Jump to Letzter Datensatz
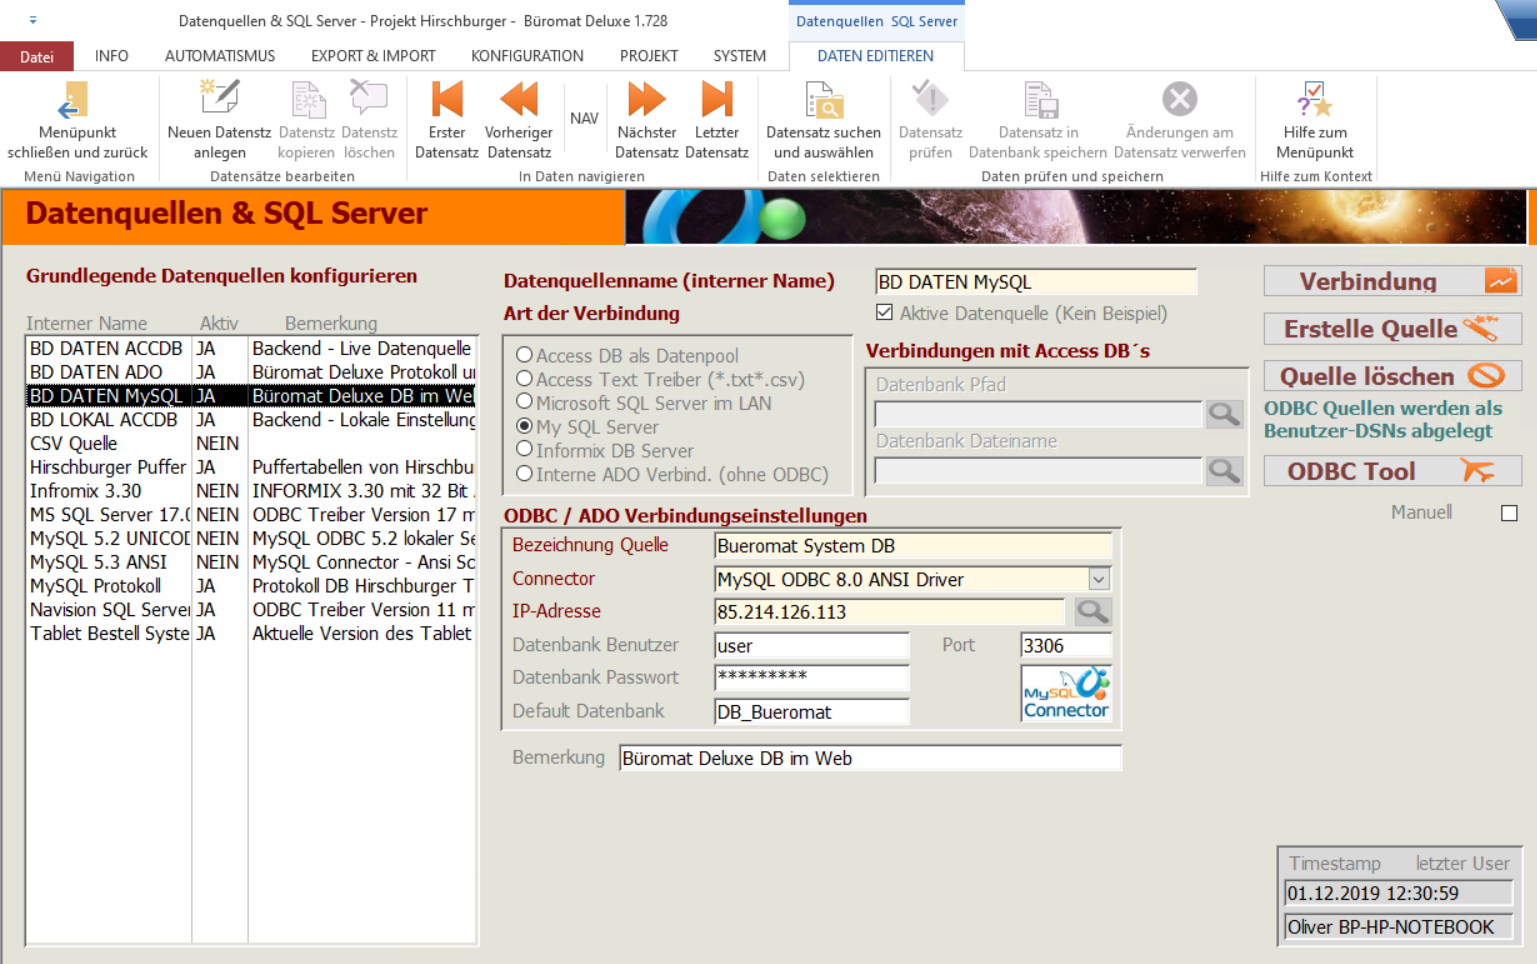 click(716, 101)
